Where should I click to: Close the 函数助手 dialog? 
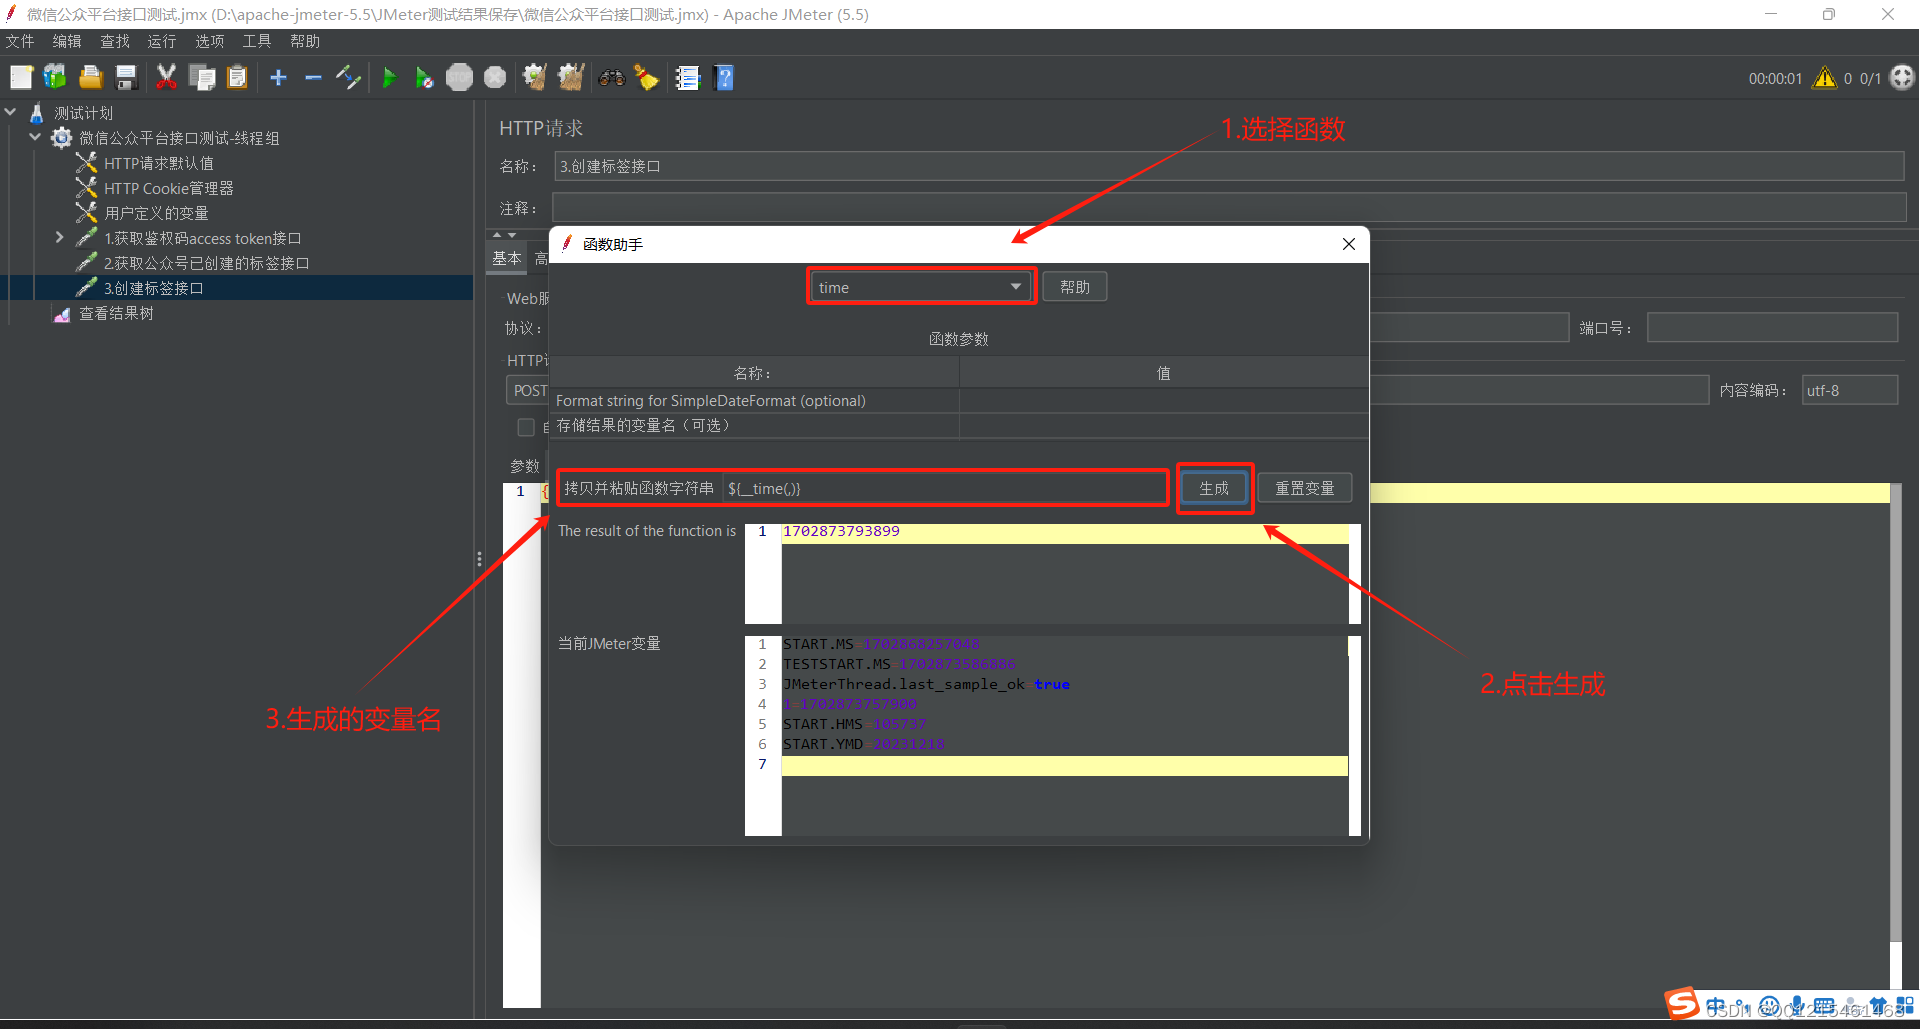[1349, 244]
